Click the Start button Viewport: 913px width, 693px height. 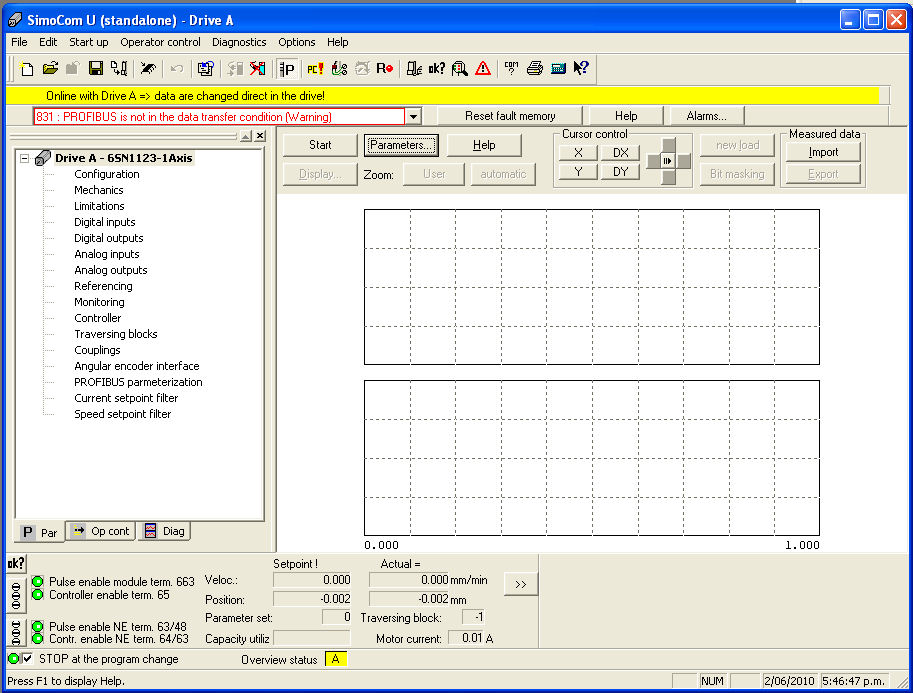click(x=320, y=145)
